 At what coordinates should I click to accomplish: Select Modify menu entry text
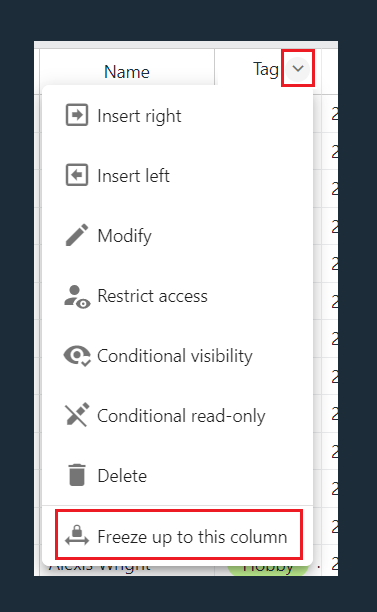(124, 236)
